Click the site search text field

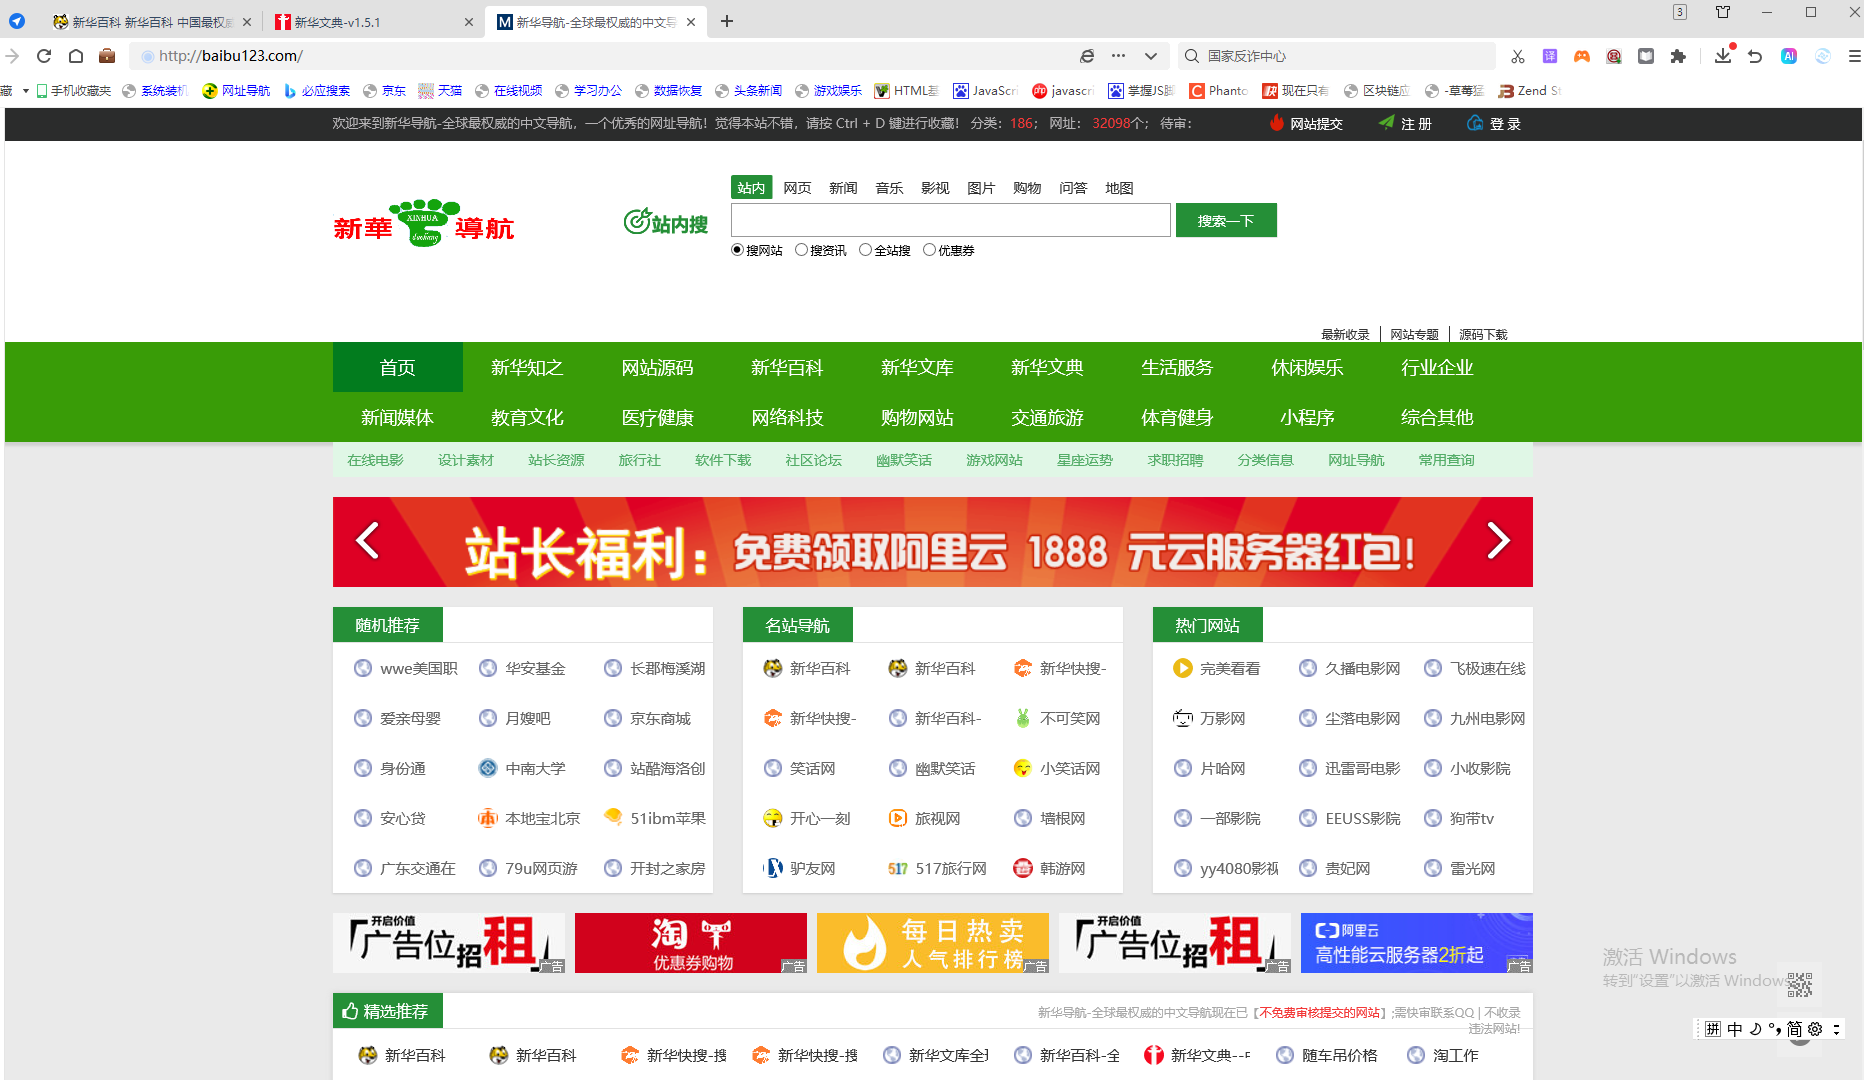(951, 220)
